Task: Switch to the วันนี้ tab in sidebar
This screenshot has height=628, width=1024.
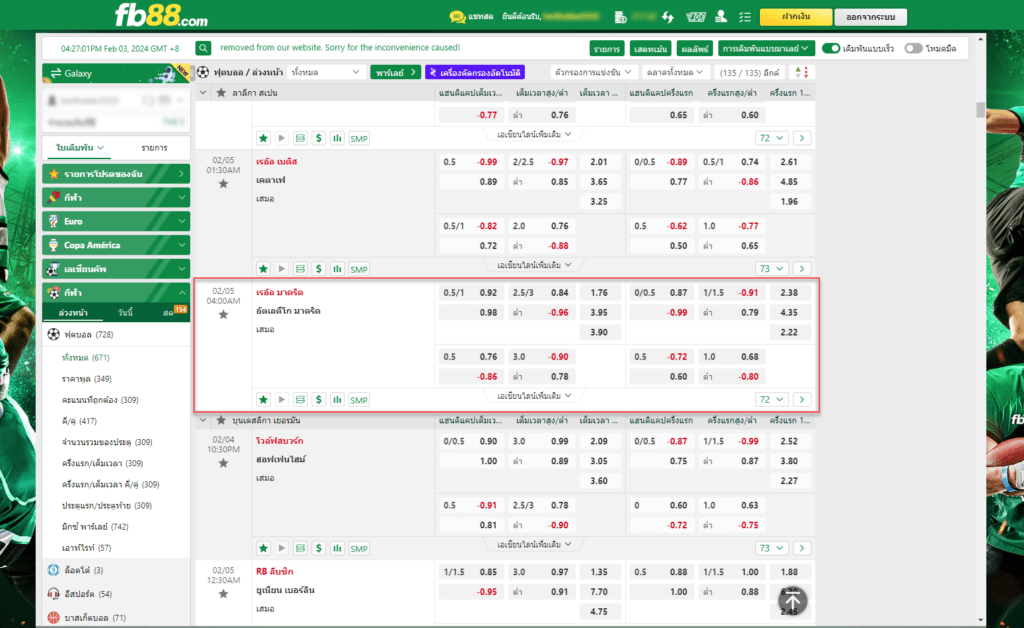Action: 125,313
